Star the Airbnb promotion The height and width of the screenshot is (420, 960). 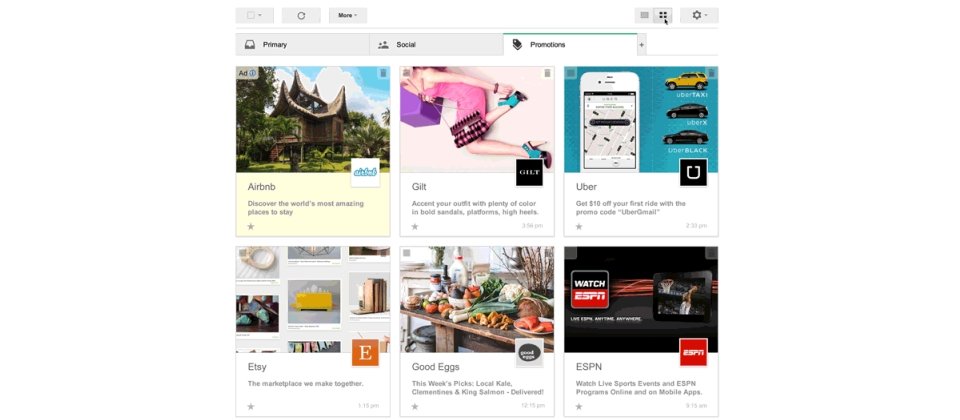coord(250,227)
